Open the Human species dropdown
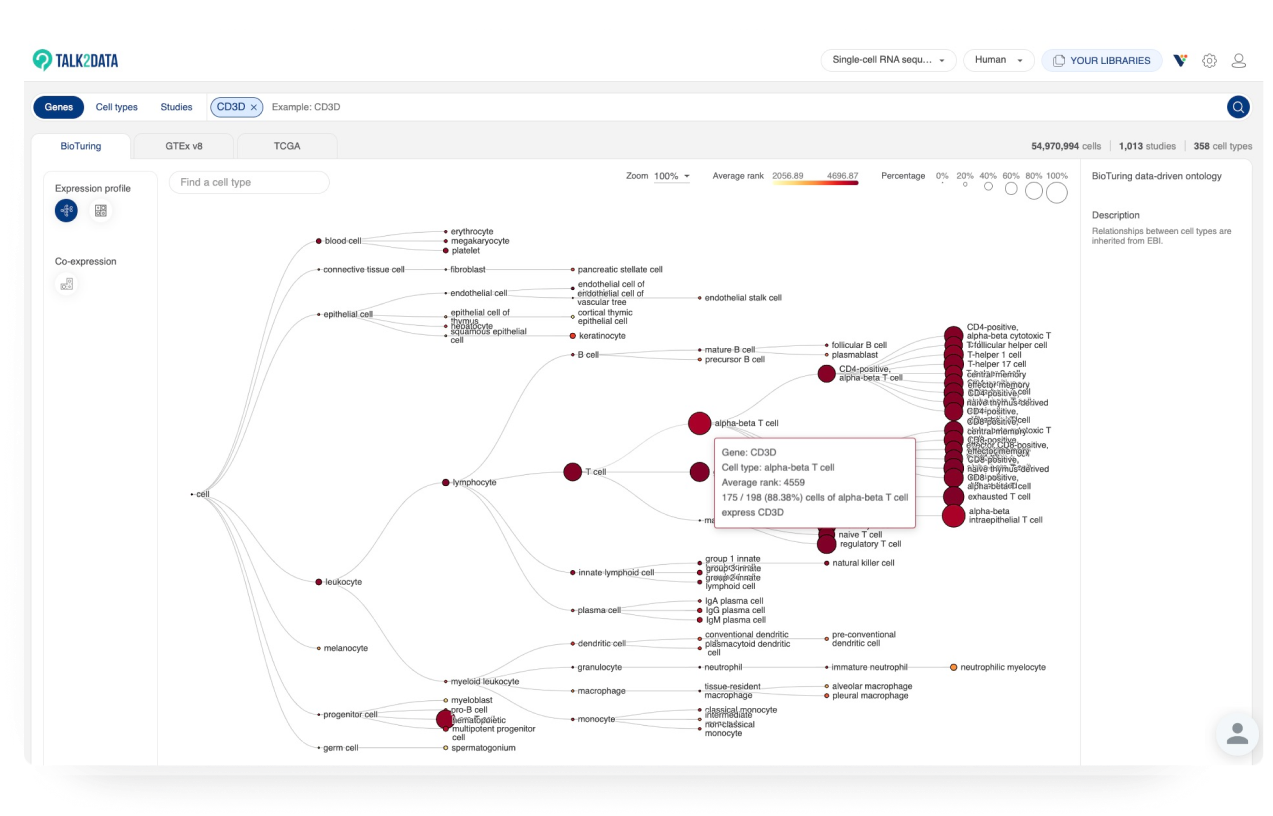The image size is (1273, 816). click(x=998, y=60)
